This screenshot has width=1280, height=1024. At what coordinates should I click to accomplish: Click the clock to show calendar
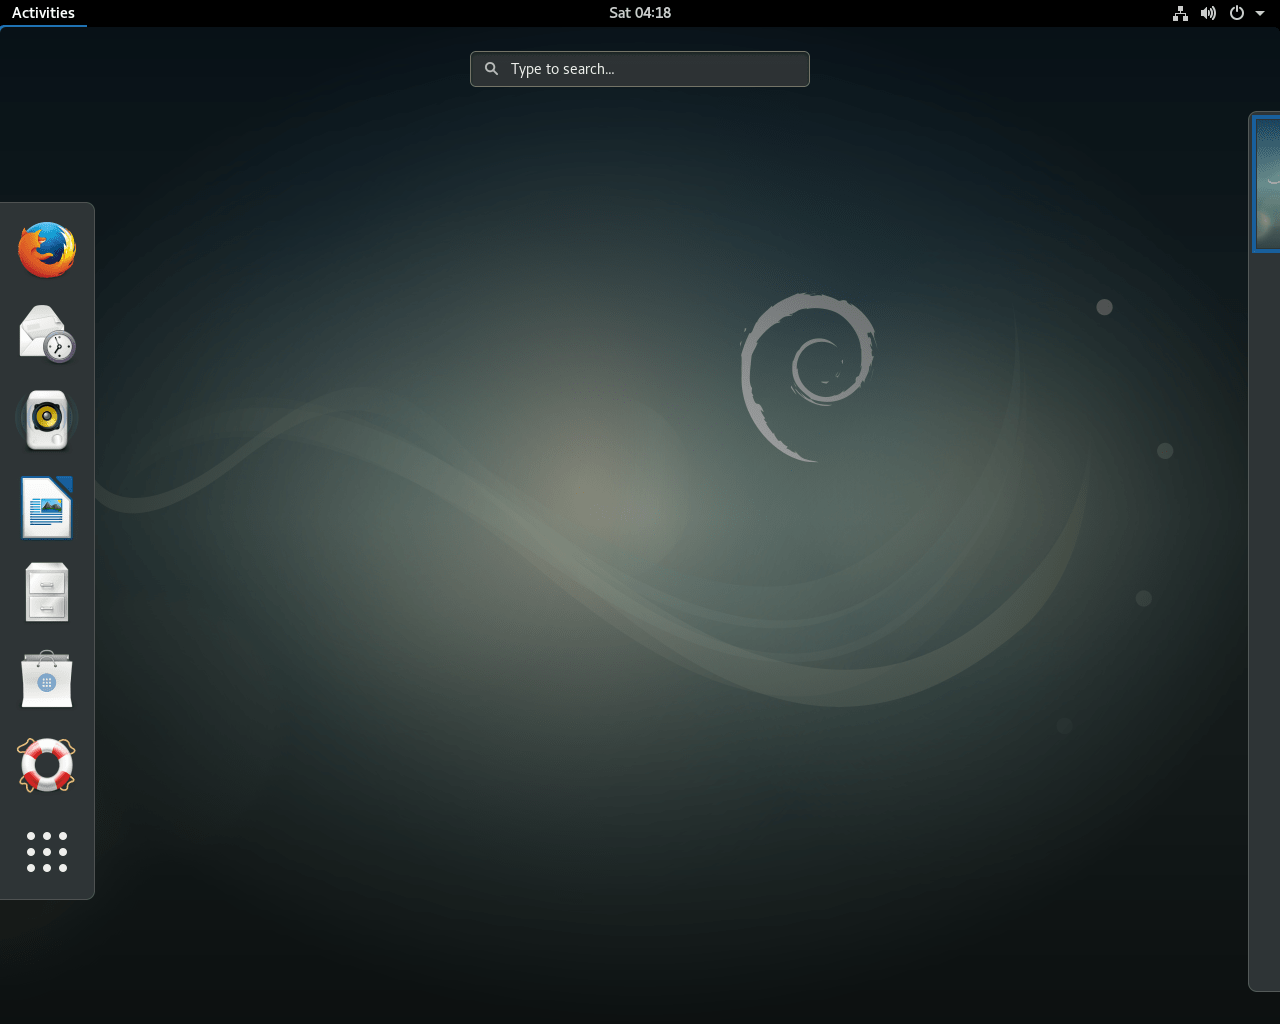click(639, 13)
